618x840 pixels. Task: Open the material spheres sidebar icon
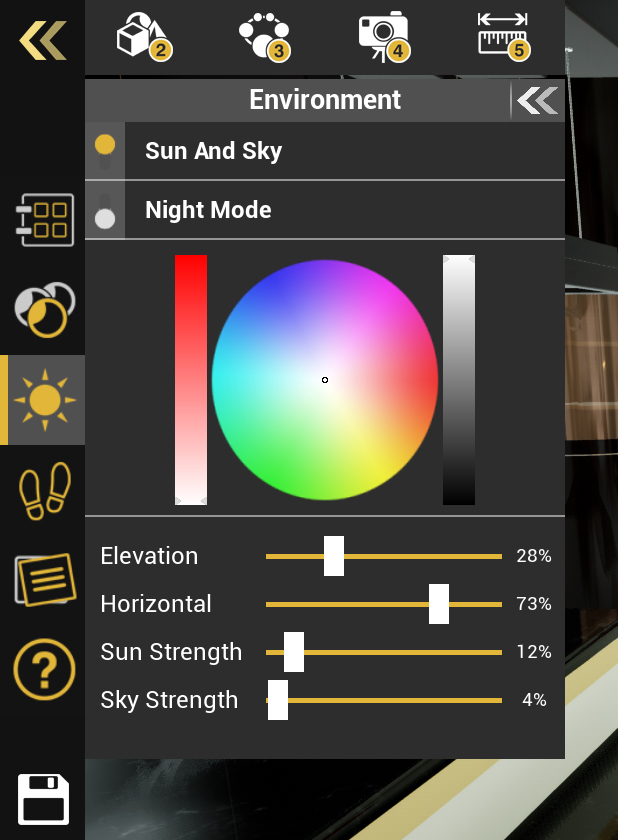click(x=44, y=310)
